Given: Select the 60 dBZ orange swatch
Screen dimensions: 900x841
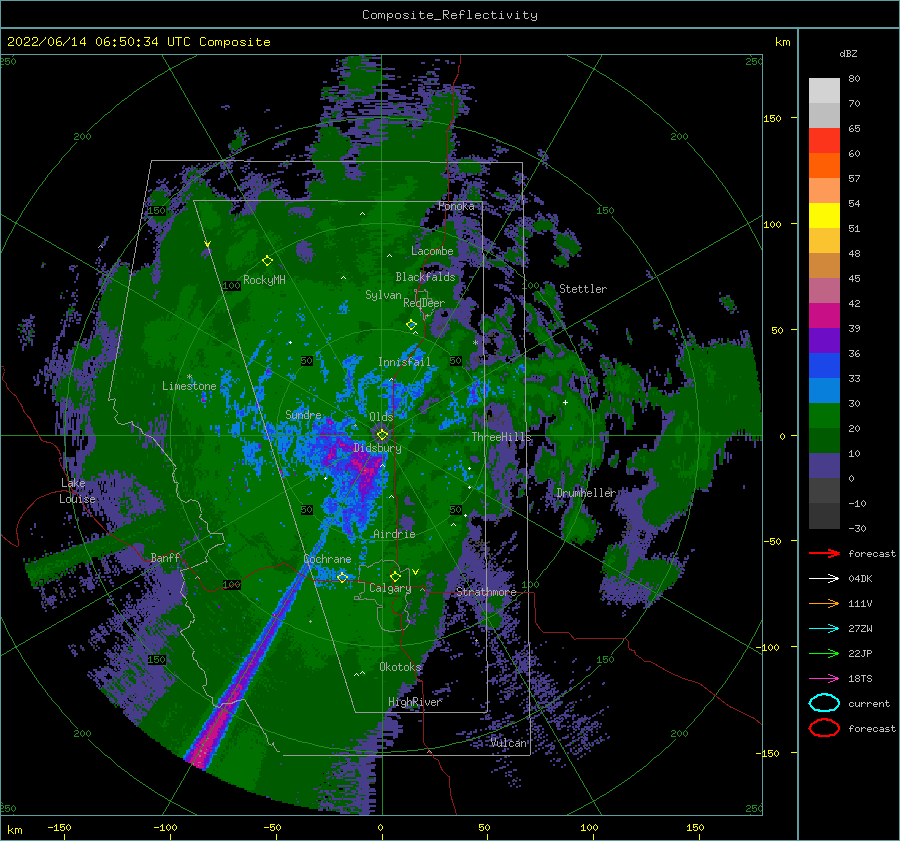Looking at the screenshot, I should (824, 165).
